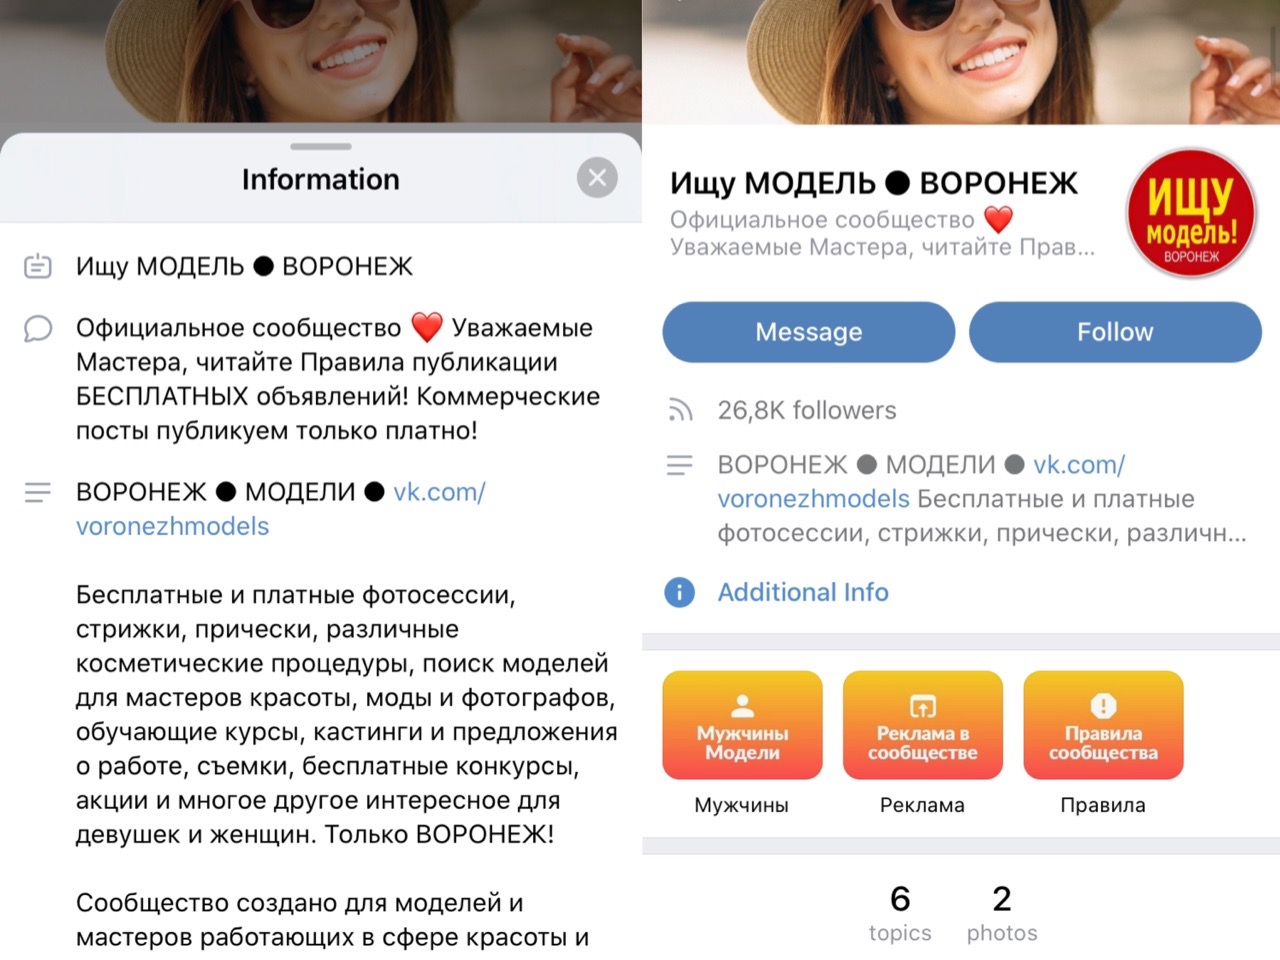View the 2 photos section
1280x960 pixels.
(1002, 913)
